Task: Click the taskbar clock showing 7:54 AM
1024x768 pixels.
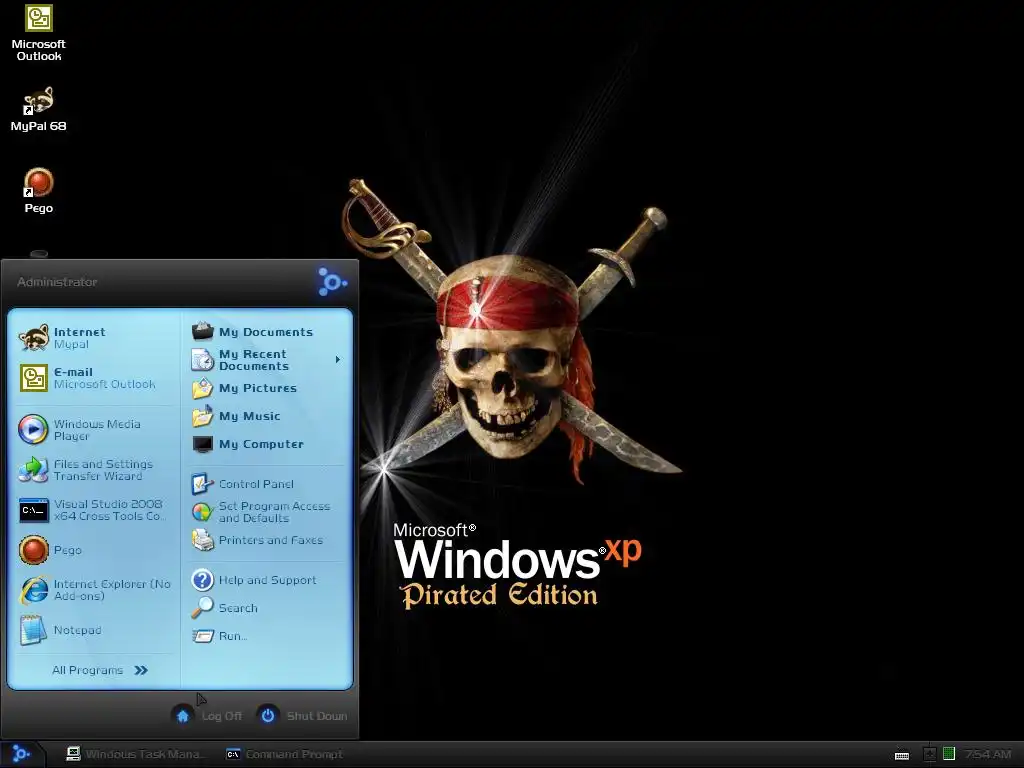Action: (x=988, y=754)
